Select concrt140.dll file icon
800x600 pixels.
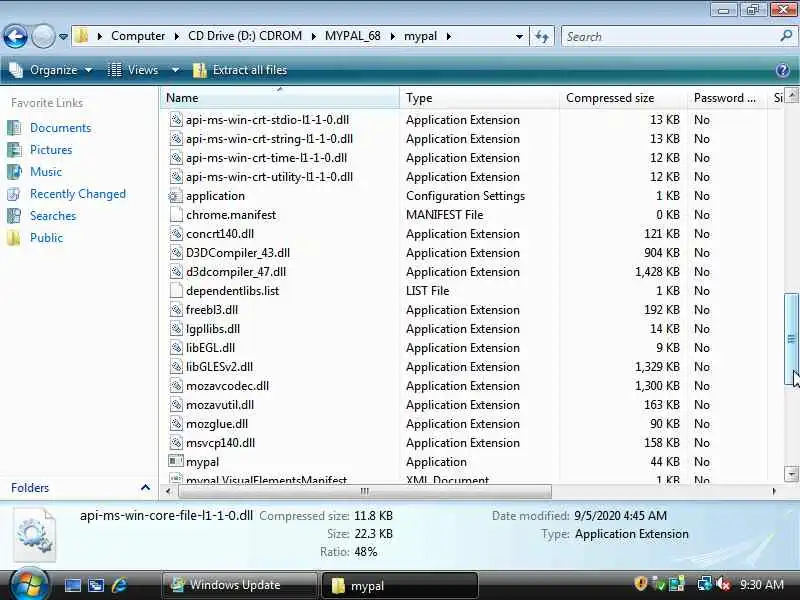(x=176, y=234)
